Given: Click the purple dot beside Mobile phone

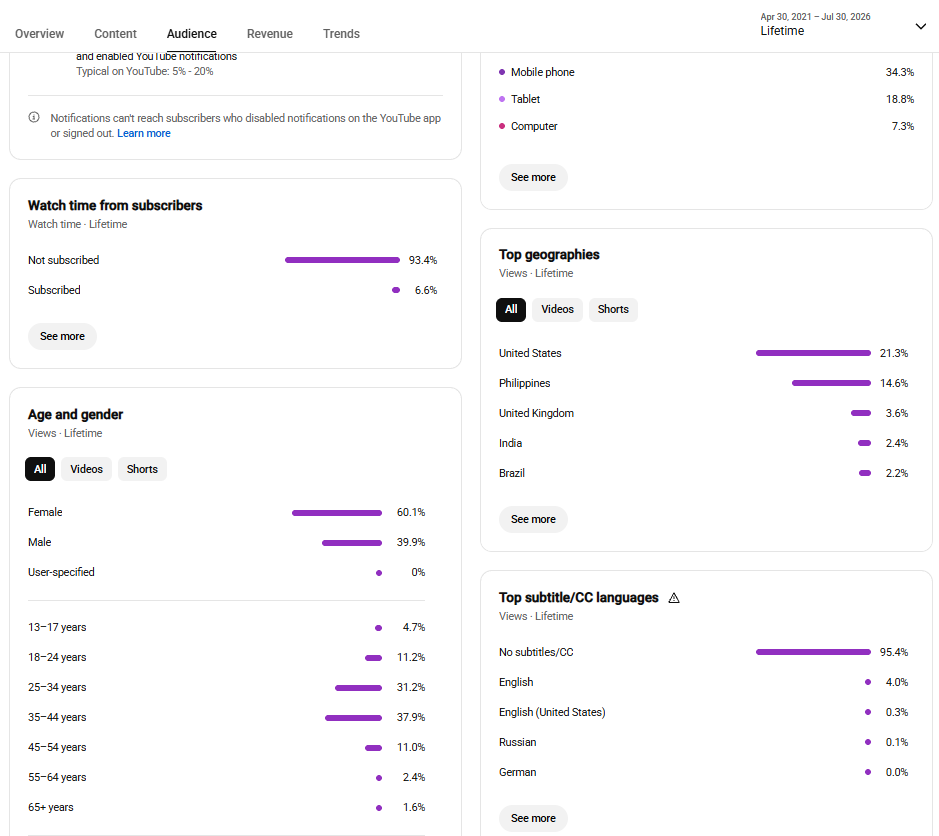Looking at the screenshot, I should pyautogui.click(x=502, y=72).
